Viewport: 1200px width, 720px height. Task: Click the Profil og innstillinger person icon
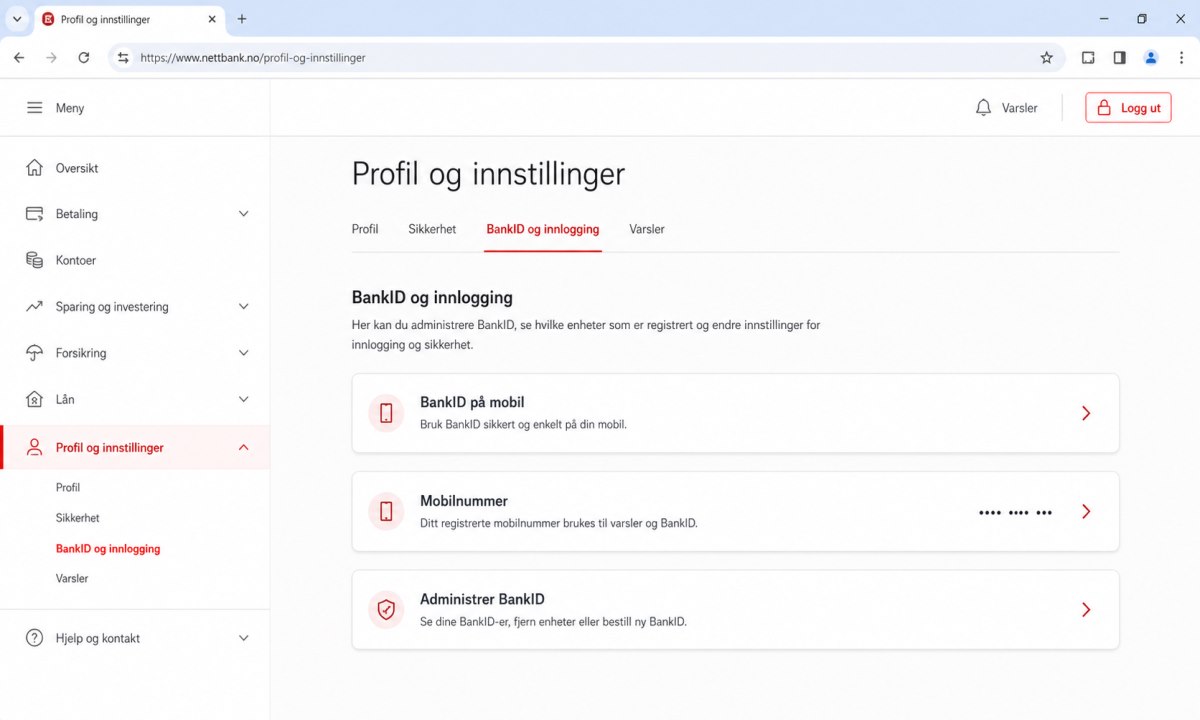tap(35, 448)
